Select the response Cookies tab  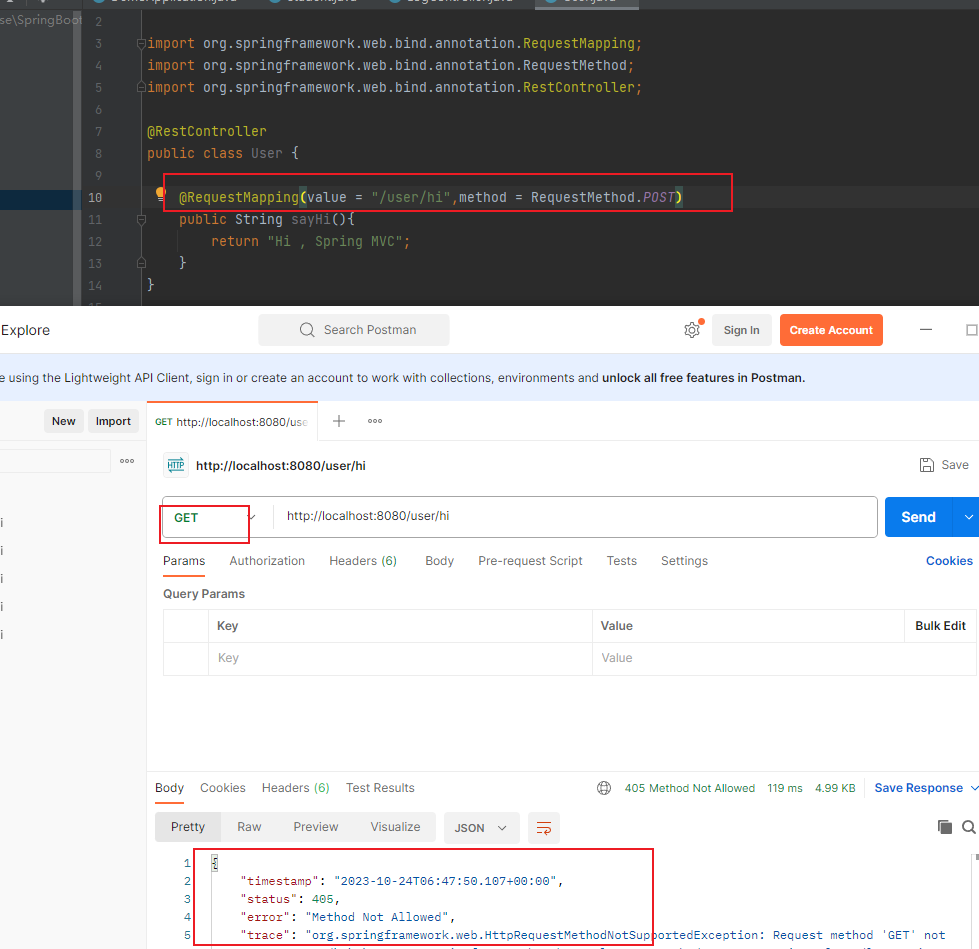click(x=222, y=788)
